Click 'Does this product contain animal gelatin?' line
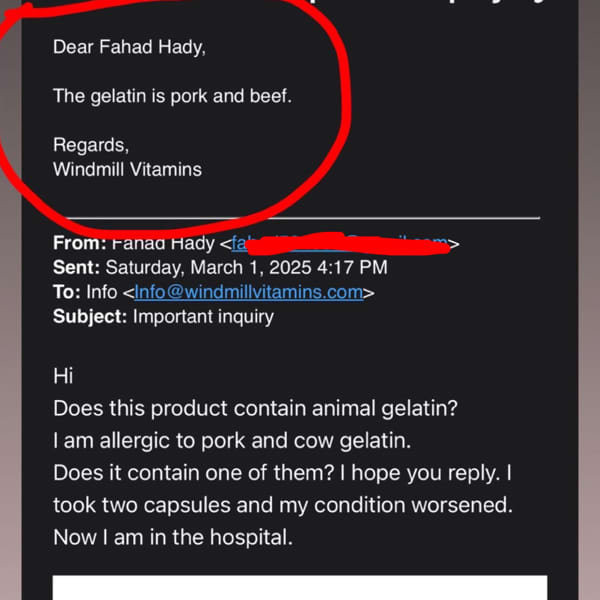The image size is (600, 600). click(x=255, y=408)
